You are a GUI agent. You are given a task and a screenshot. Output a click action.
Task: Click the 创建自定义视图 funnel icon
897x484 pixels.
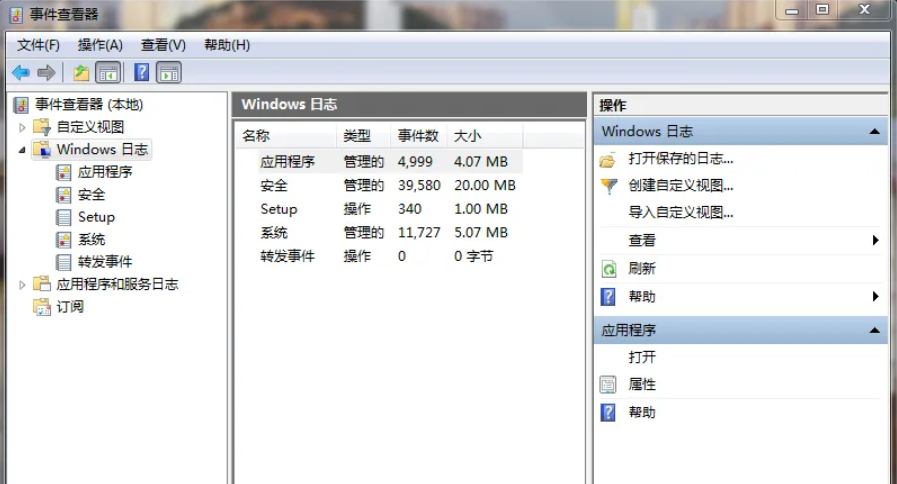(x=608, y=186)
